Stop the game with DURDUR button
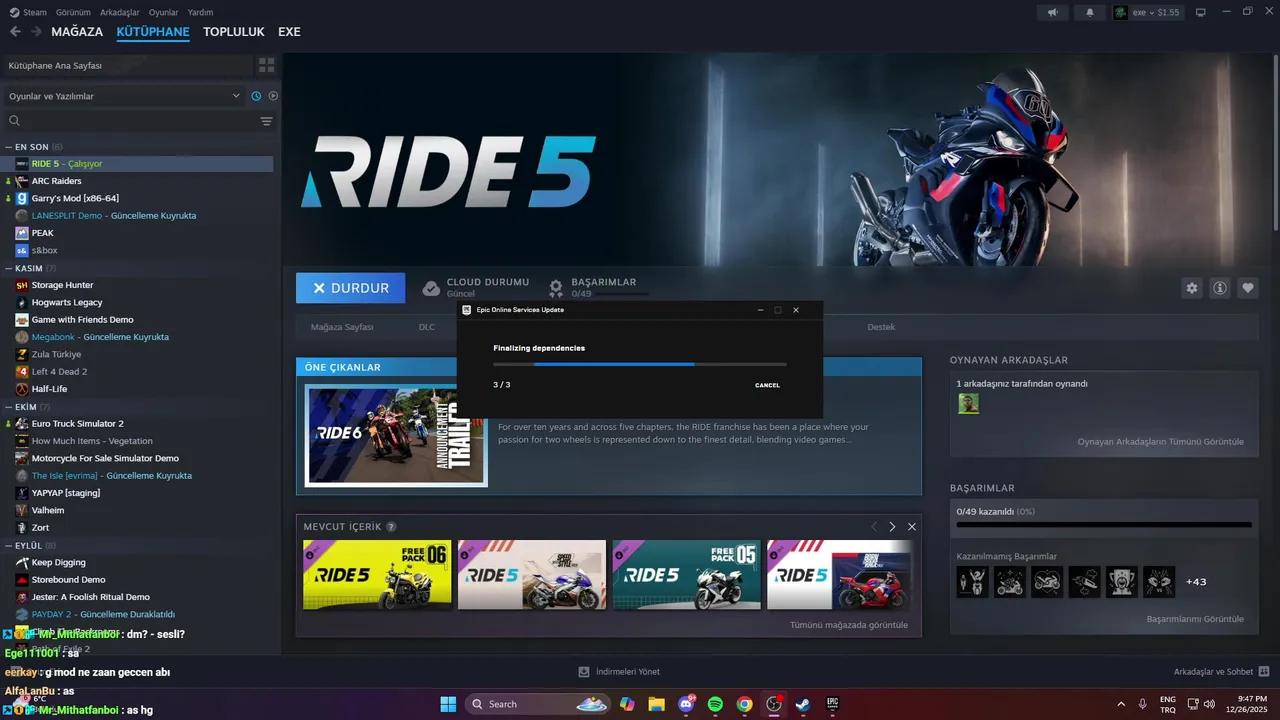Screen dimensions: 1280x720 (350, 288)
